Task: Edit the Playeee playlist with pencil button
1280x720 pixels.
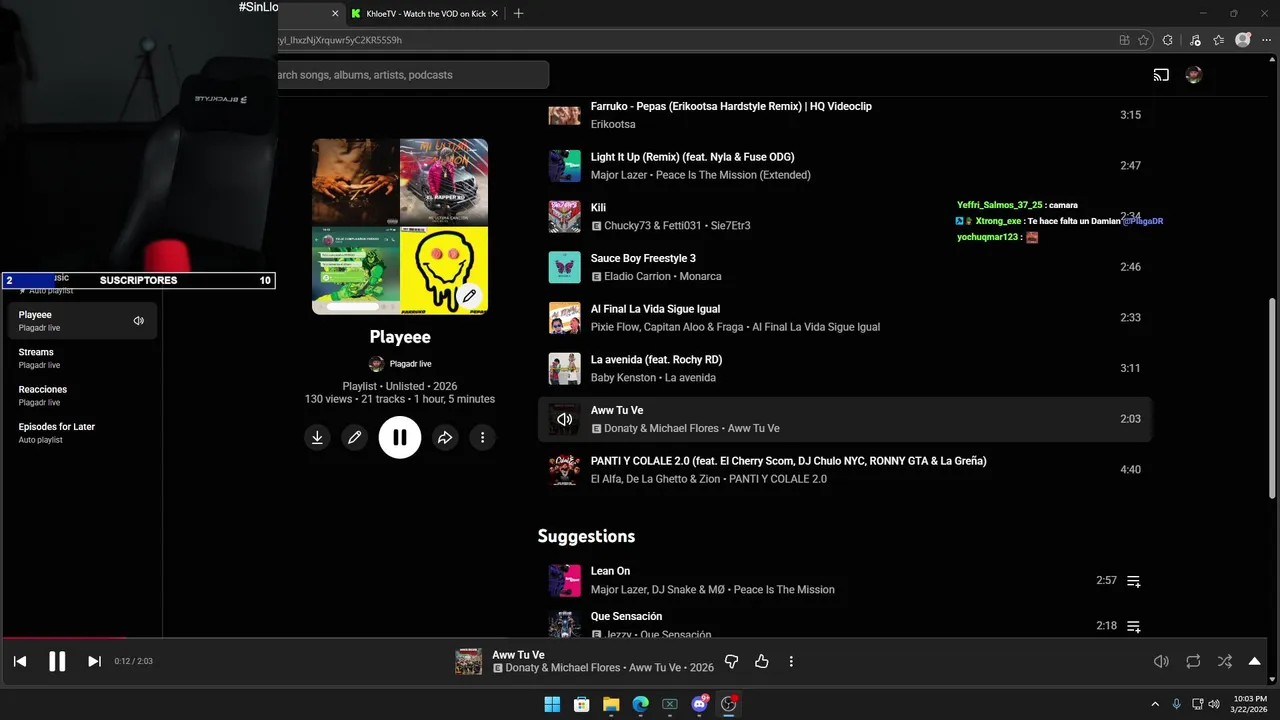Action: tap(354, 437)
